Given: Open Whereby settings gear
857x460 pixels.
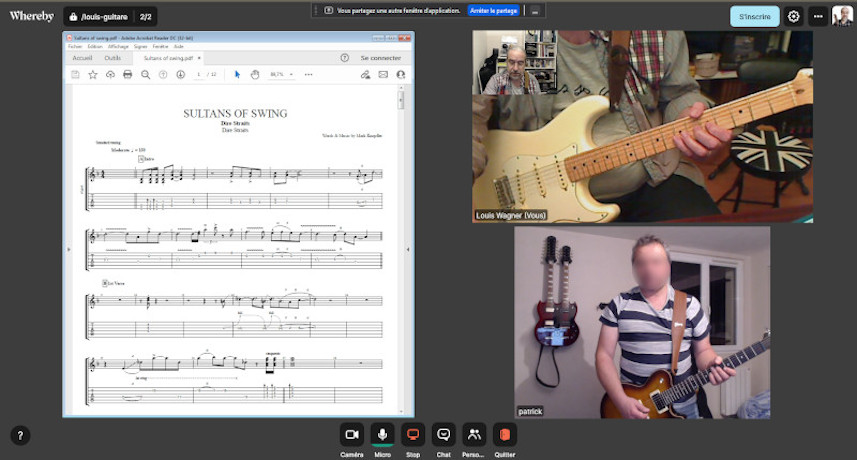Looking at the screenshot, I should click(793, 16).
